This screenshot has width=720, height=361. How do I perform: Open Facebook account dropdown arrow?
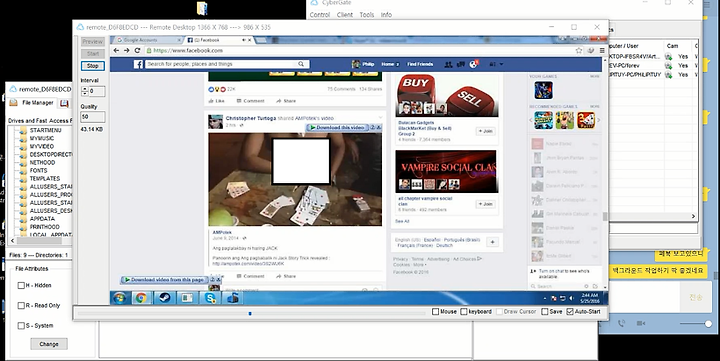502,64
